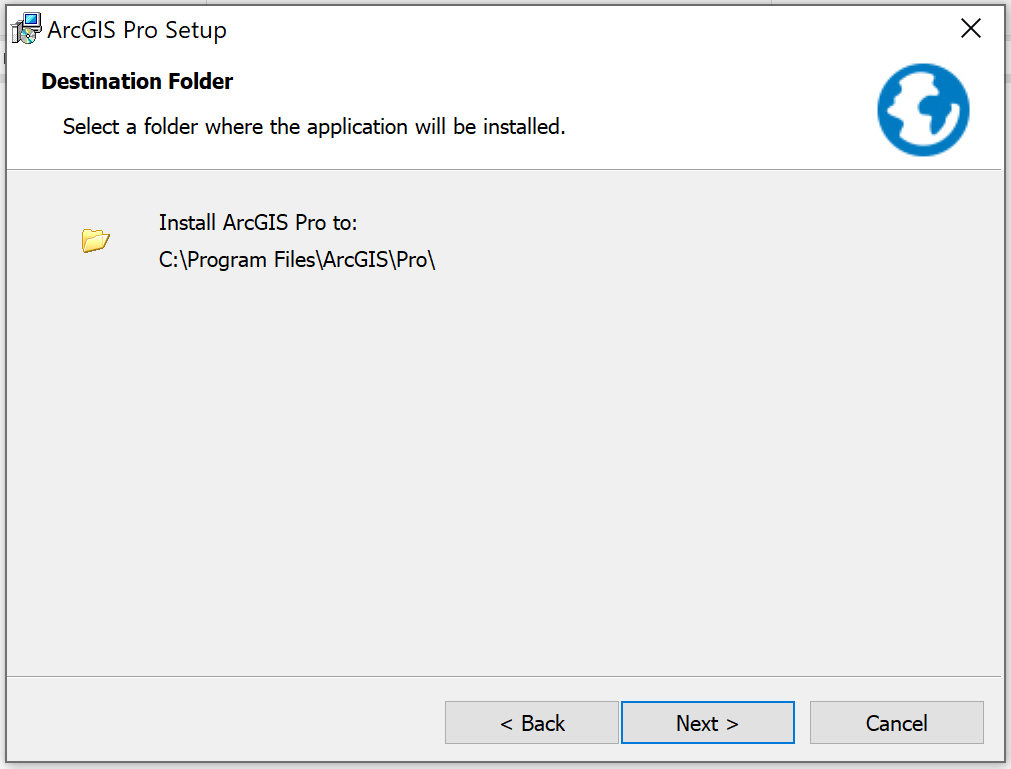This screenshot has height=769, width=1011.
Task: Cancel the ArcGIS Pro installation
Action: (896, 723)
